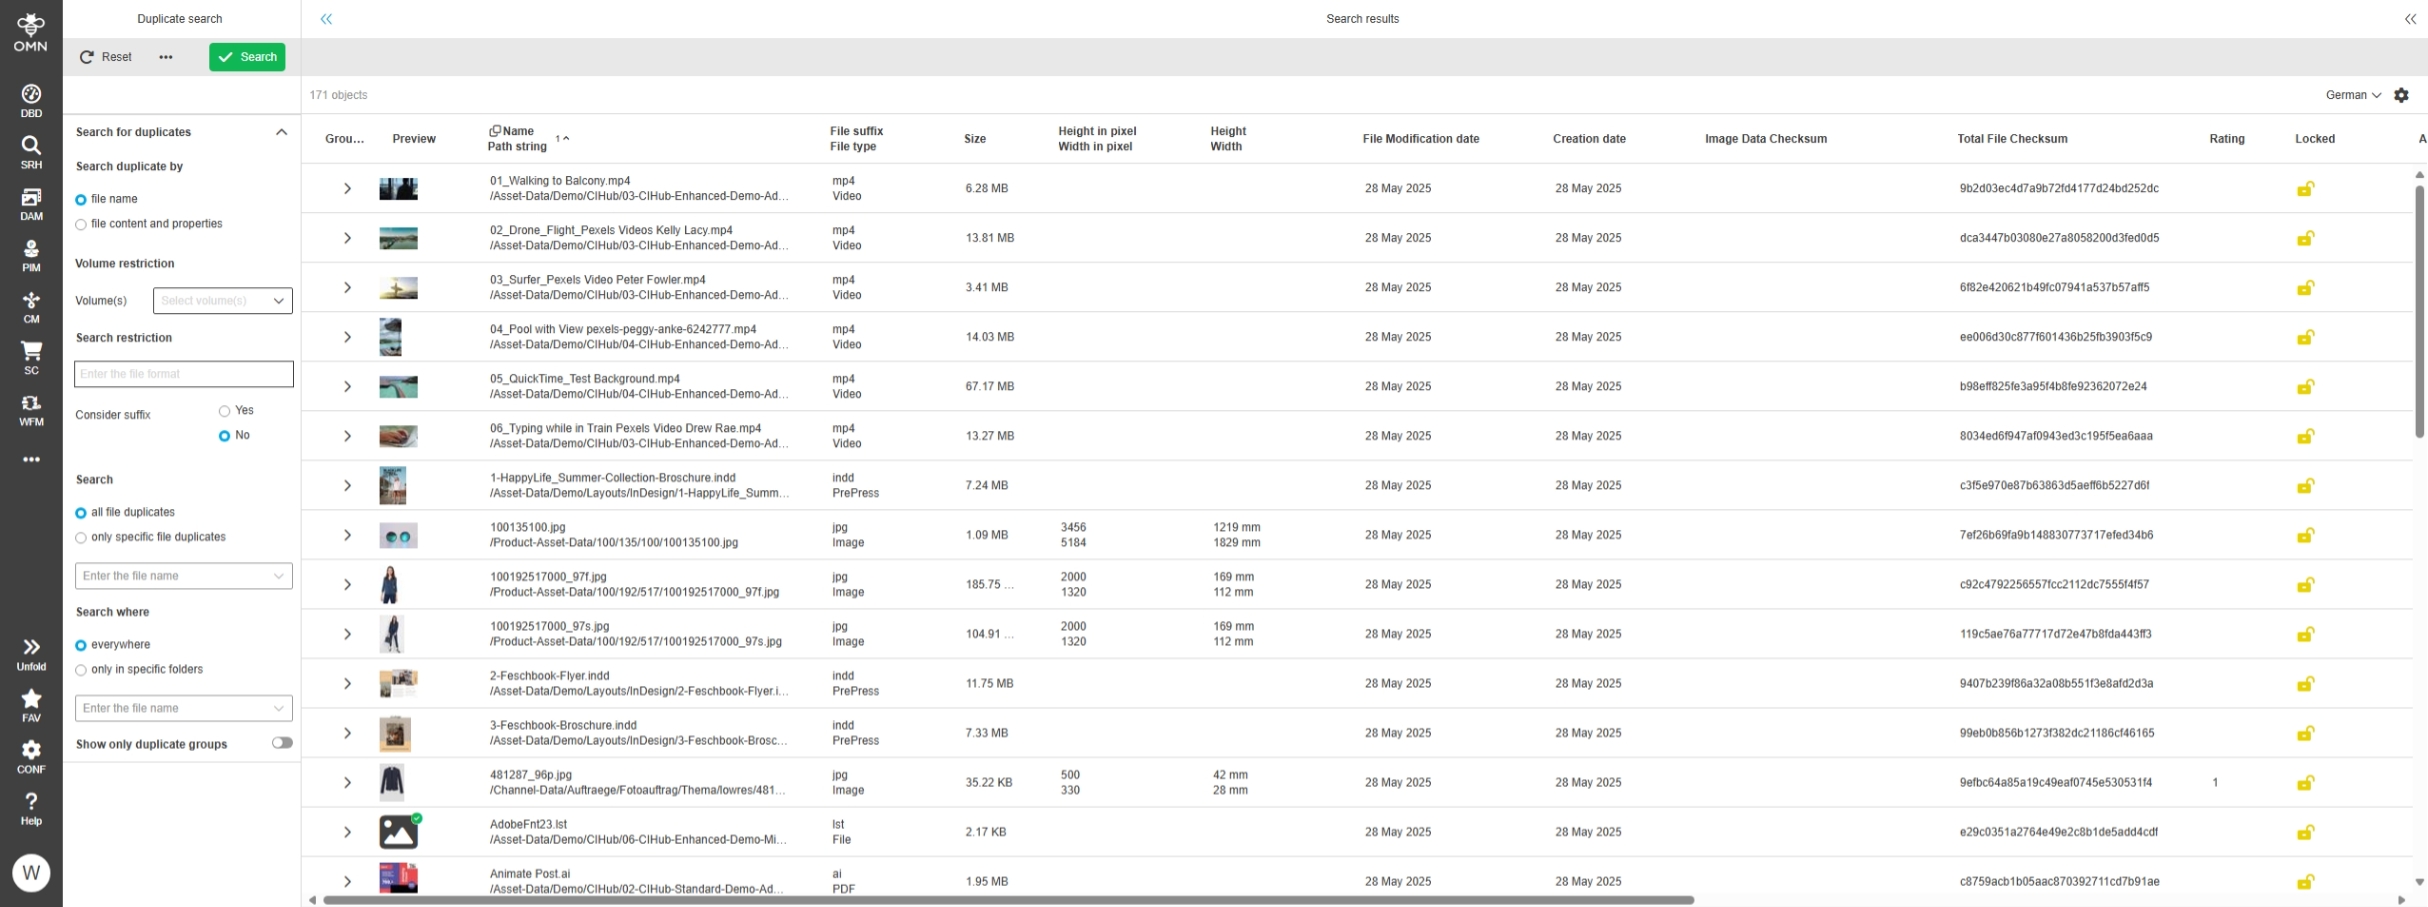Open the FAV favorites
The image size is (2428, 907).
pyautogui.click(x=31, y=706)
